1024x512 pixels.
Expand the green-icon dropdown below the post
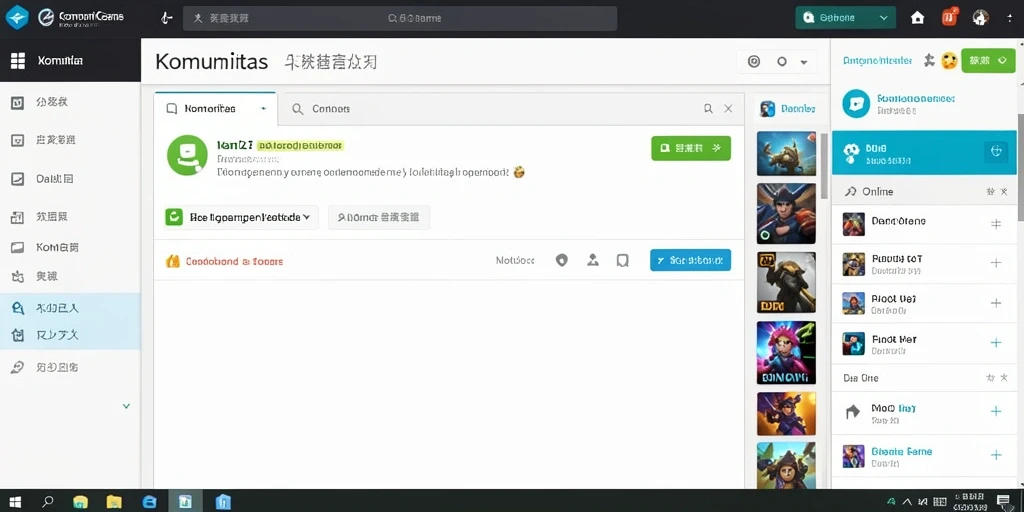tap(240, 217)
